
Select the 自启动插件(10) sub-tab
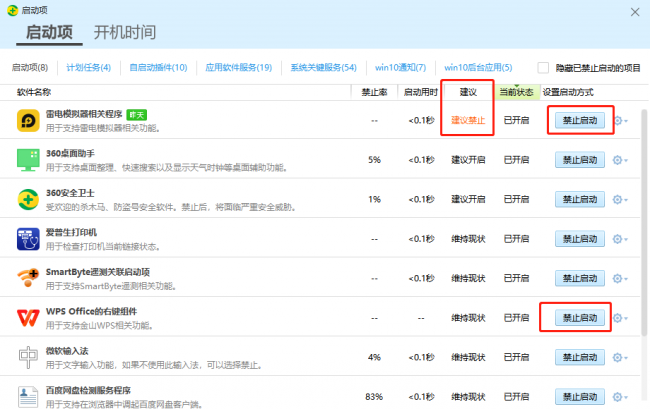click(158, 68)
